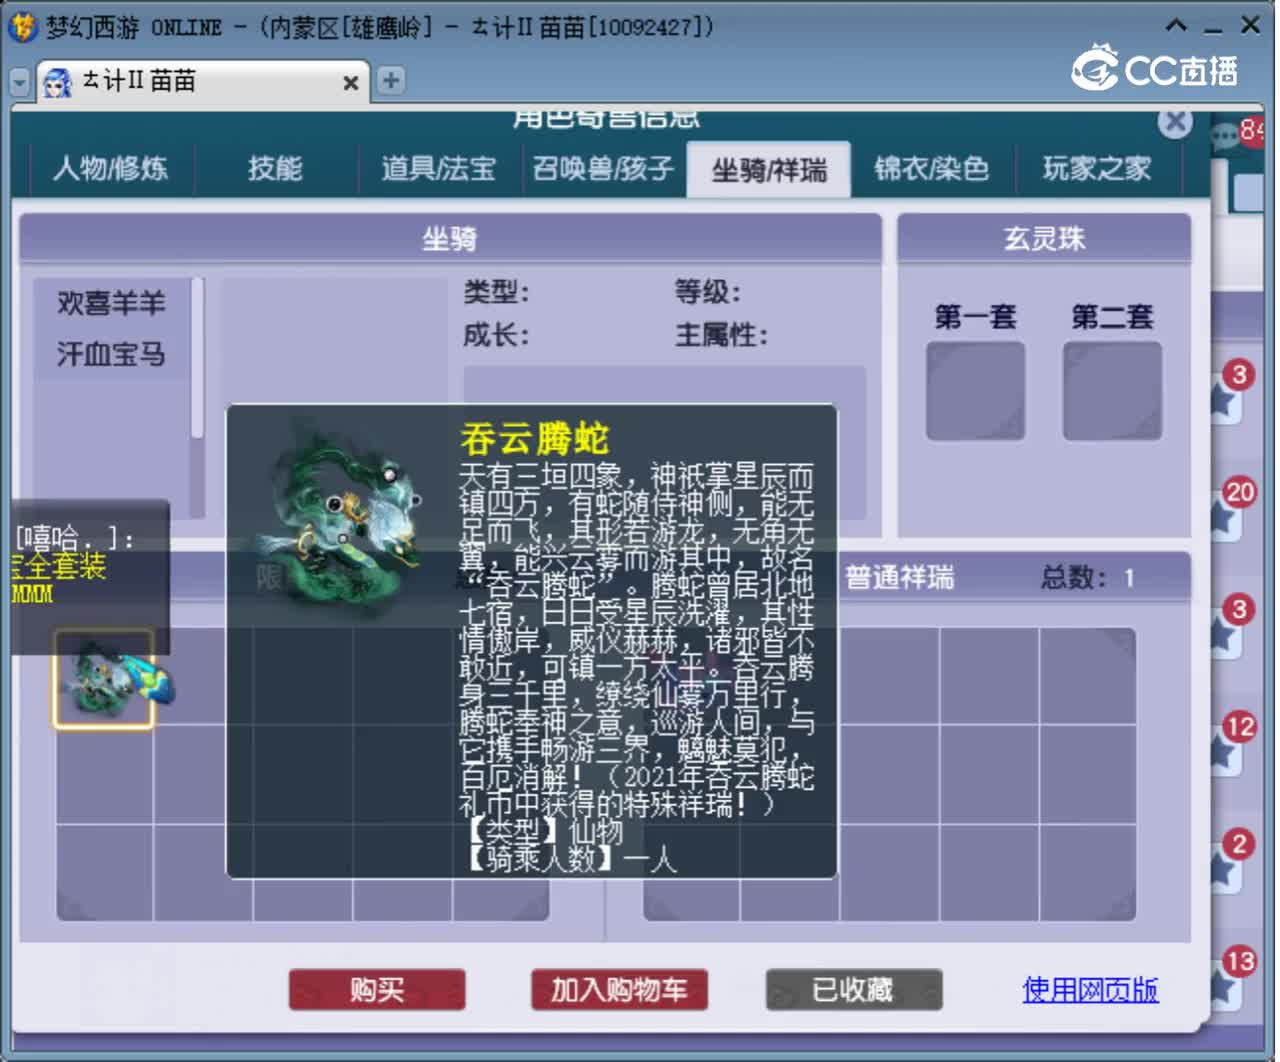This screenshot has width=1280, height=1062.
Task: Select 汗血宝马 in the mount list
Action: pos(111,353)
